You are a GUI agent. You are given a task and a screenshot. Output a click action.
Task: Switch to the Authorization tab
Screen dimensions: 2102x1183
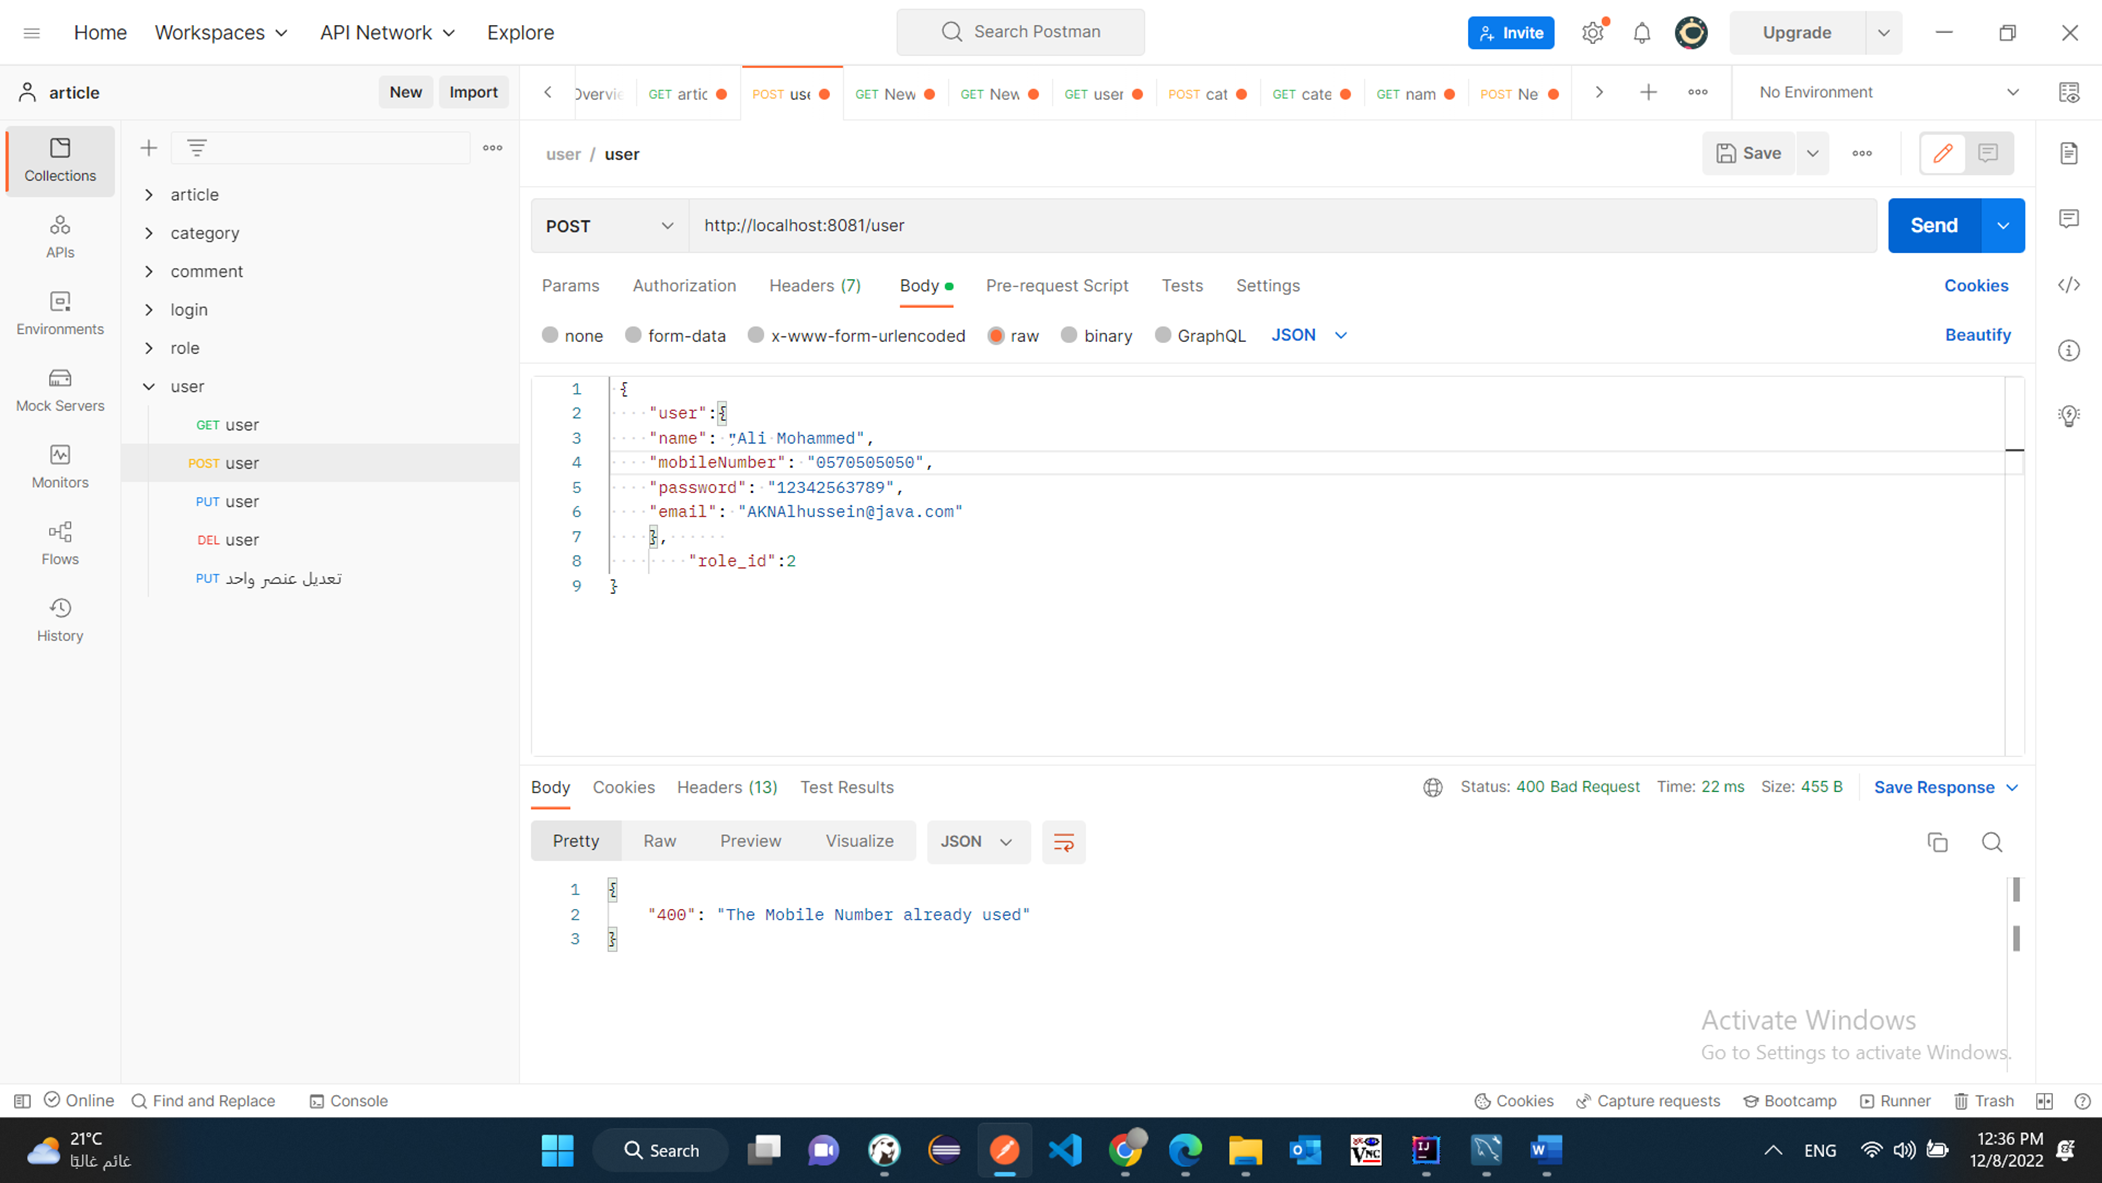tap(684, 286)
